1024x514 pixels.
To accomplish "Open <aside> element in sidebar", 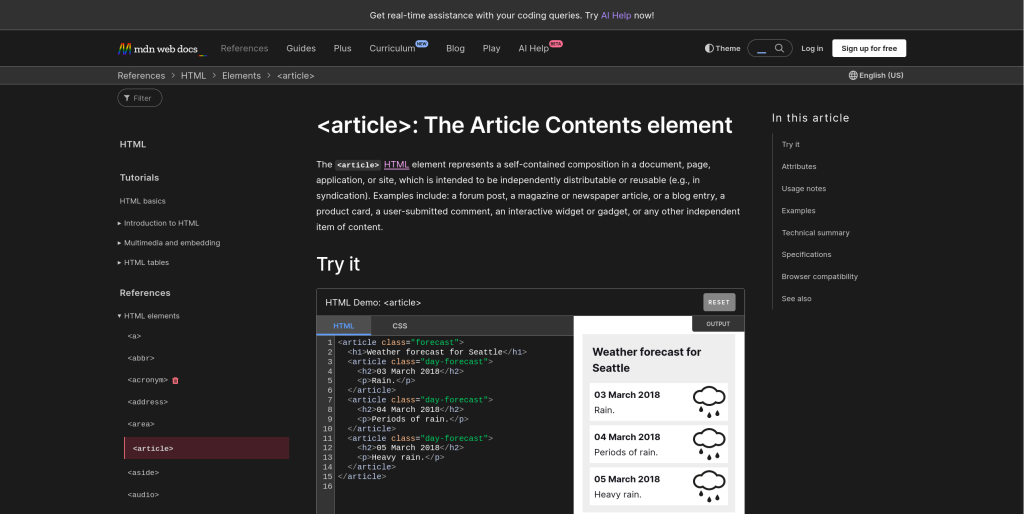I will coord(143,473).
